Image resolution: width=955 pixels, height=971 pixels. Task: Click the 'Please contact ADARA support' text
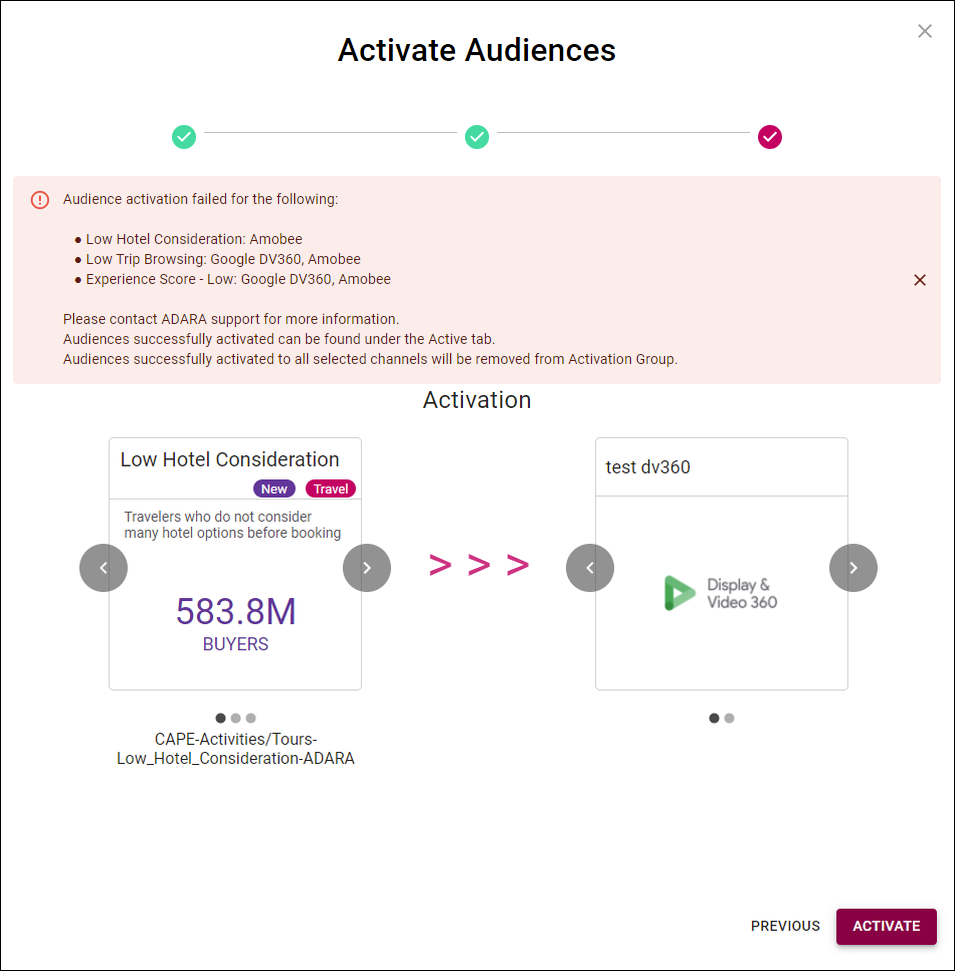coord(231,319)
